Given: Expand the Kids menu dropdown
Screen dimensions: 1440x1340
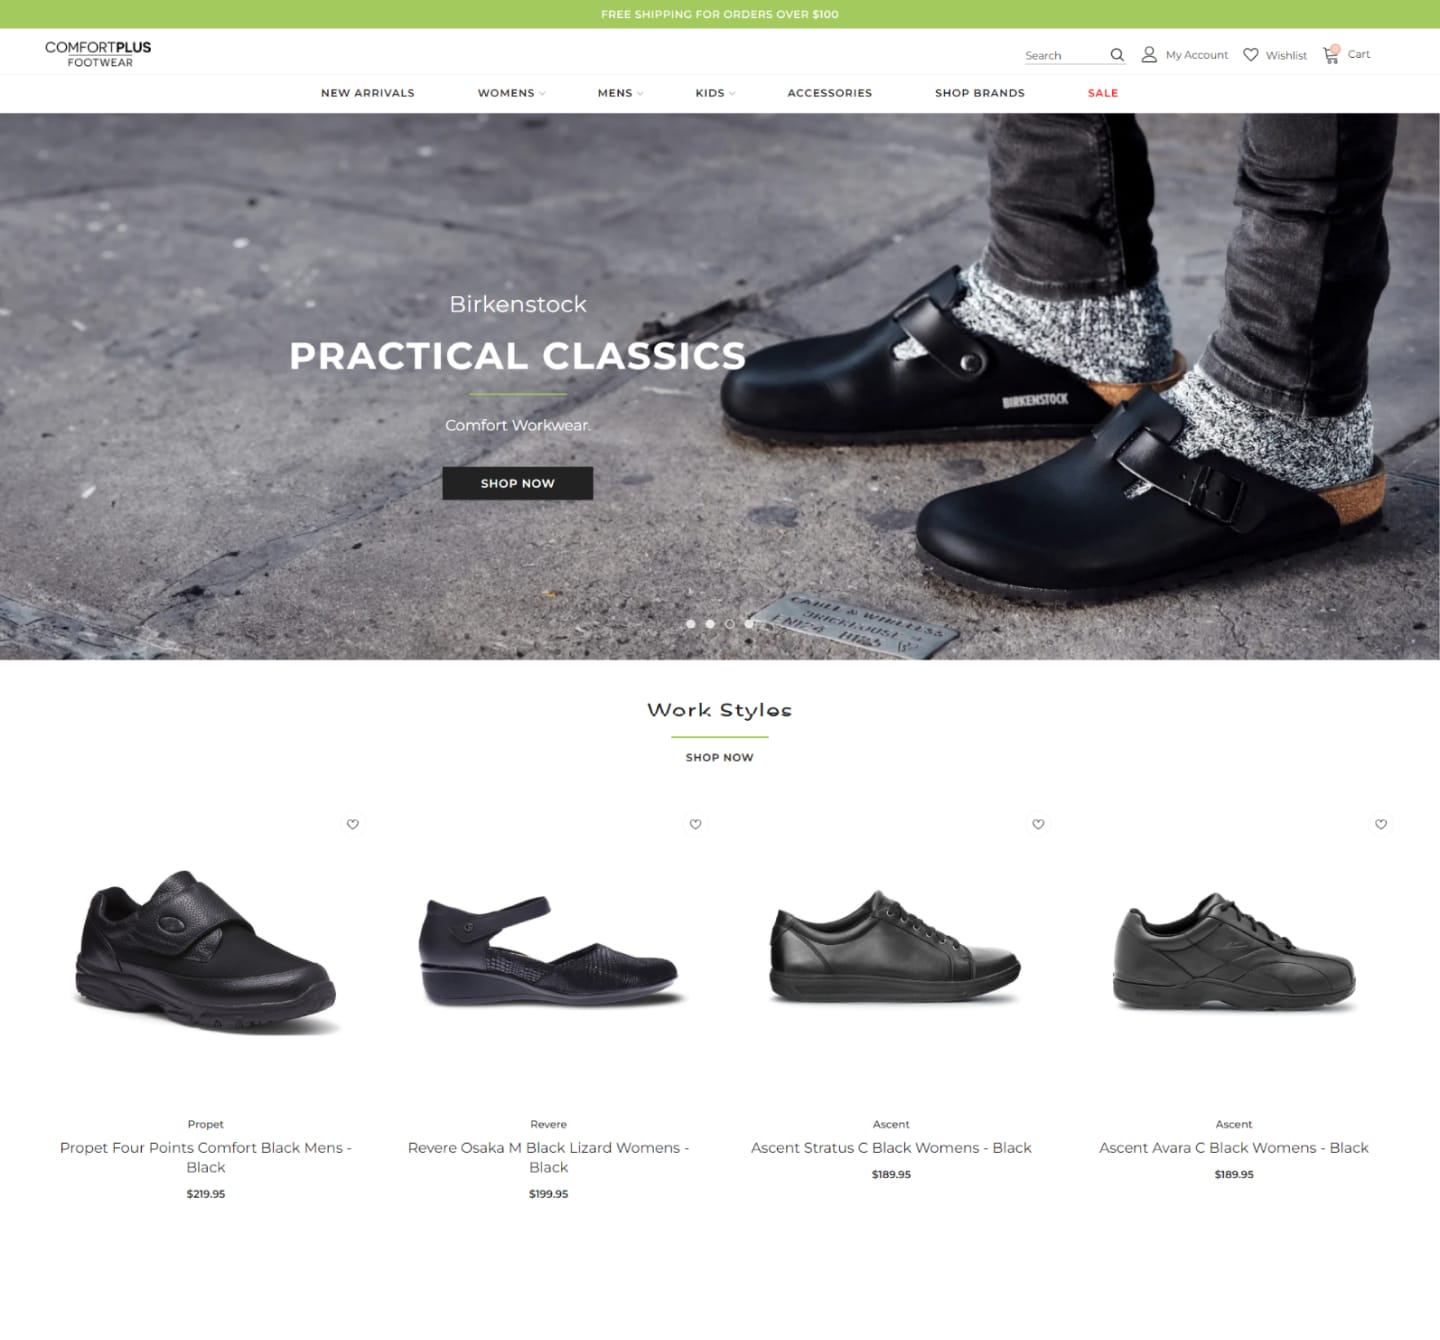Looking at the screenshot, I should pyautogui.click(x=716, y=93).
